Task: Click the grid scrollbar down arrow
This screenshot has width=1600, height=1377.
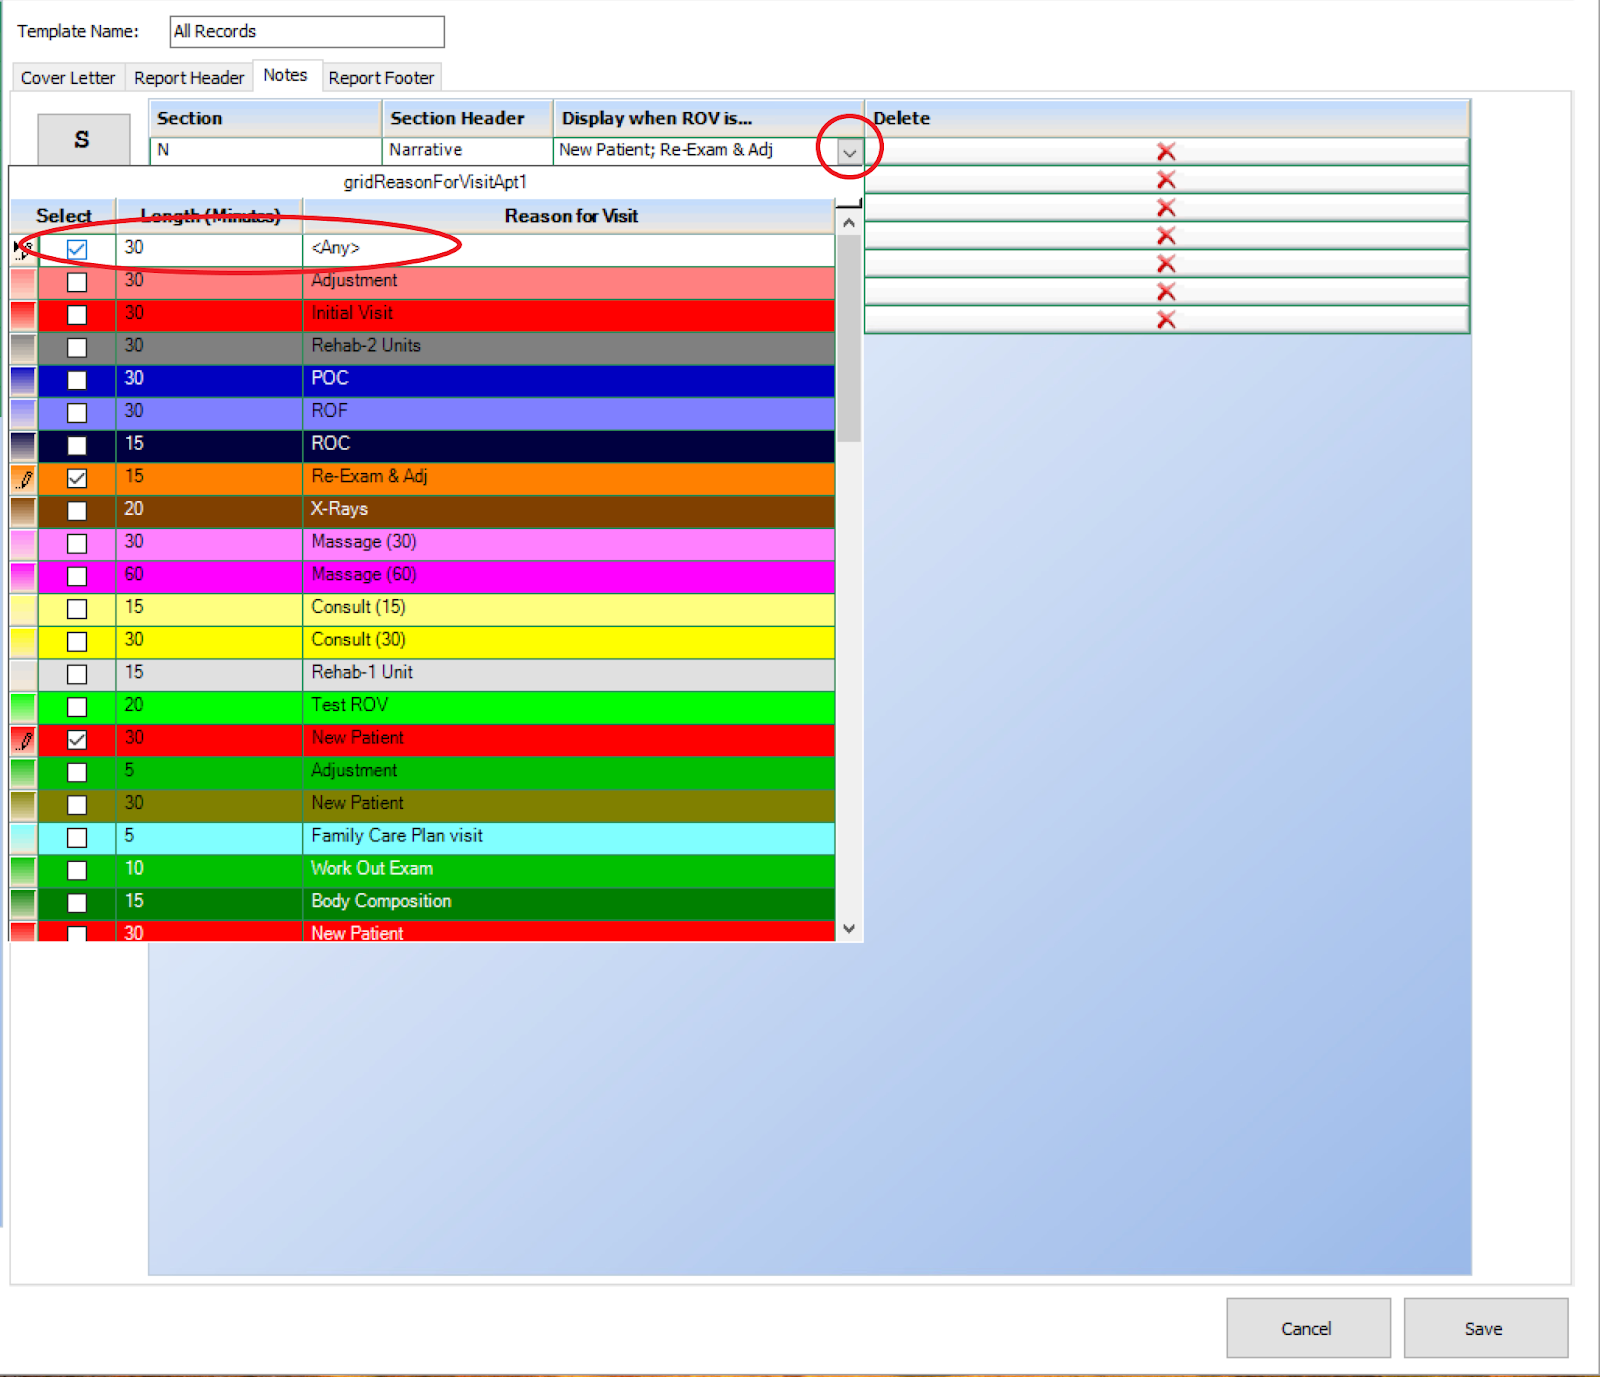Action: coord(848,928)
